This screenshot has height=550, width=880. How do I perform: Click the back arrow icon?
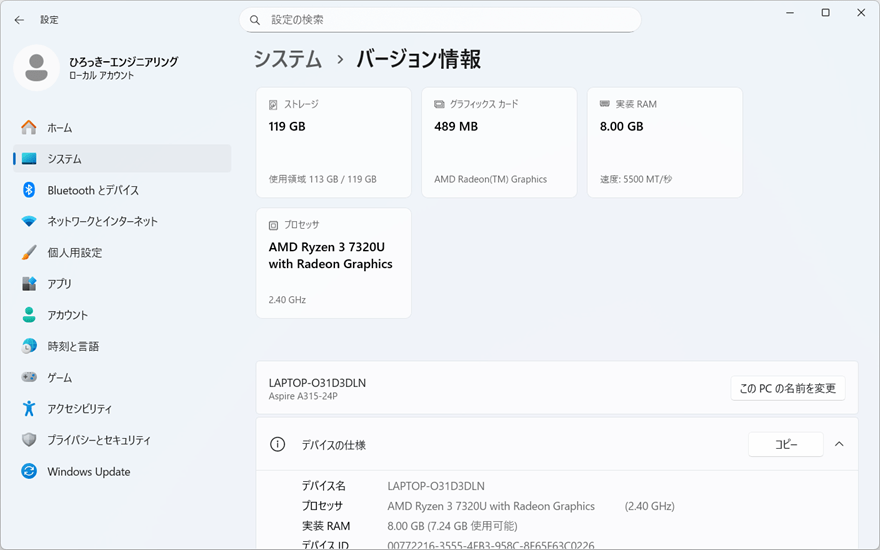point(19,20)
